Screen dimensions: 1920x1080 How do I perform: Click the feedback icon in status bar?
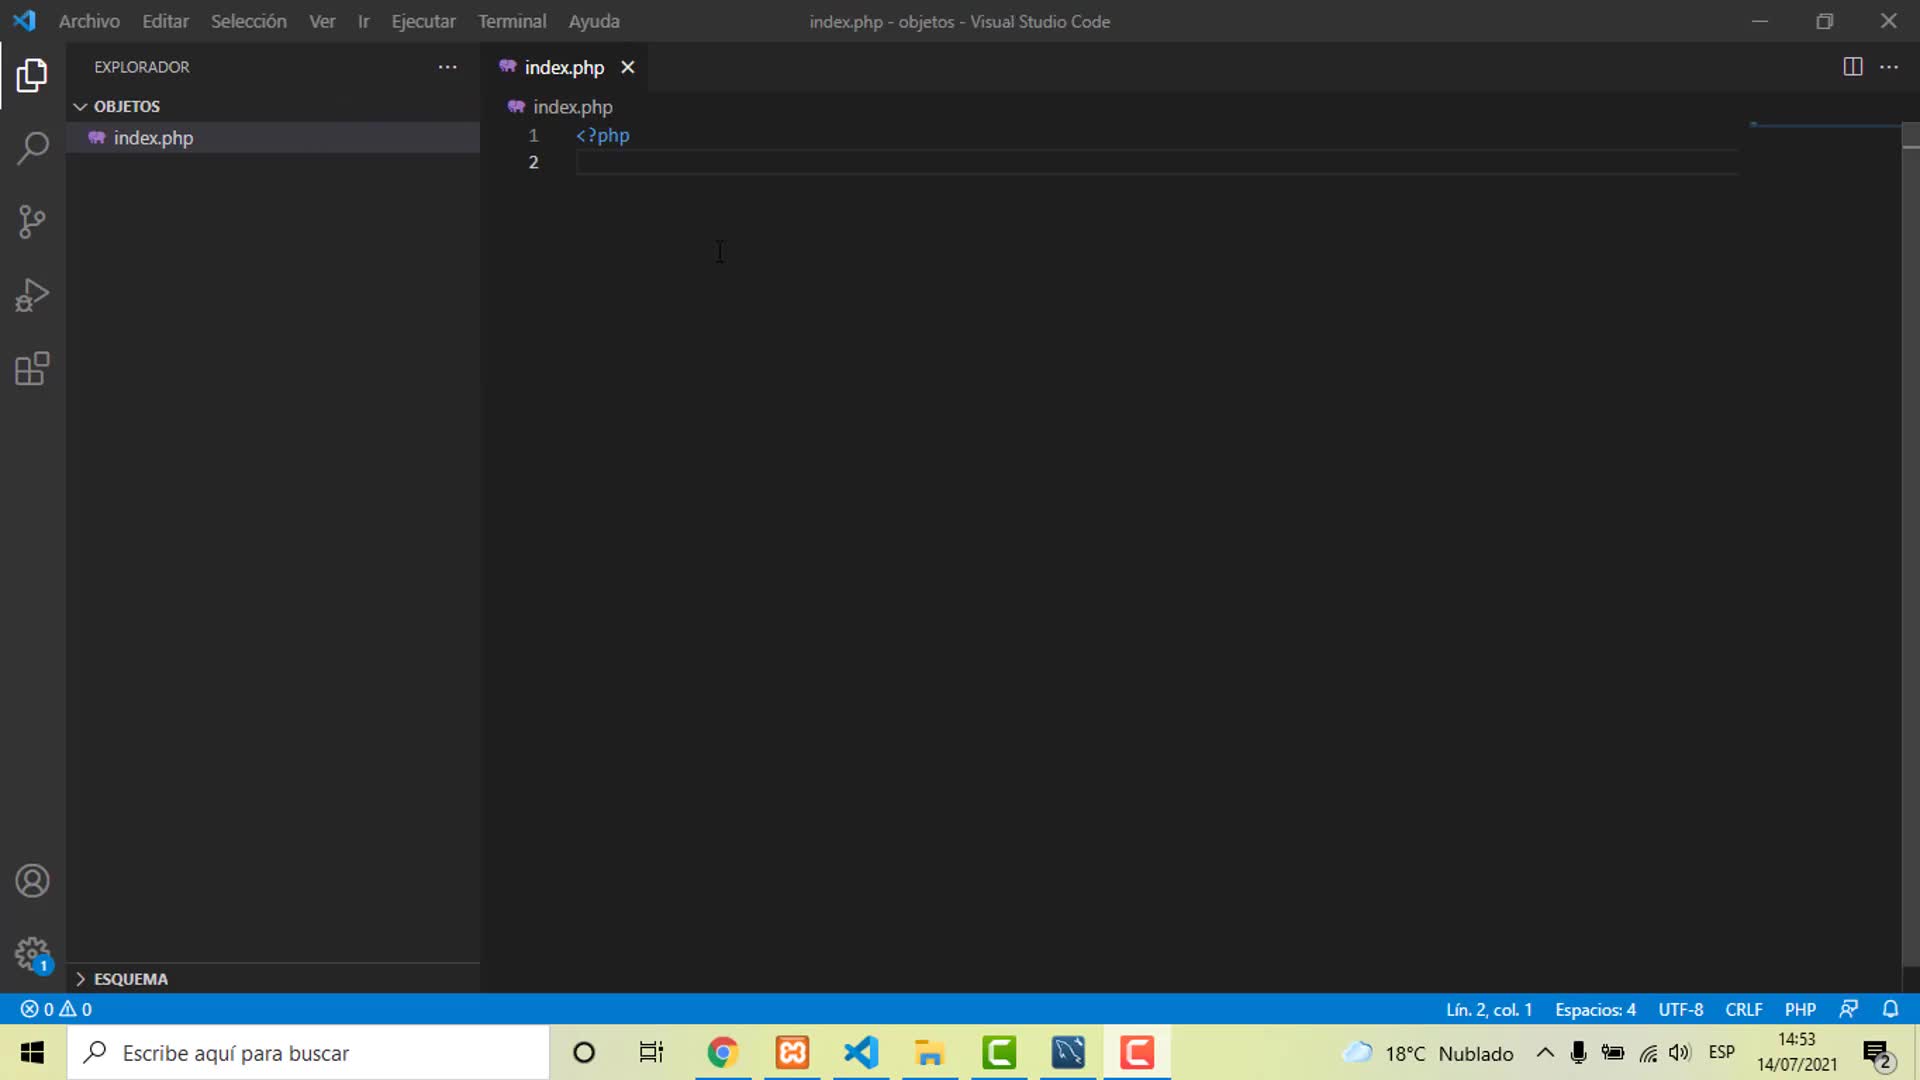[1848, 1009]
